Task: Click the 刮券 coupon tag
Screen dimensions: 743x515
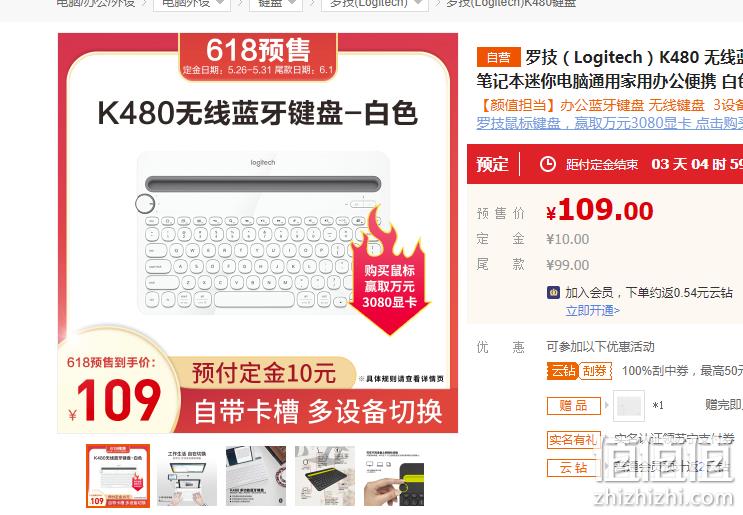Action: pos(595,370)
